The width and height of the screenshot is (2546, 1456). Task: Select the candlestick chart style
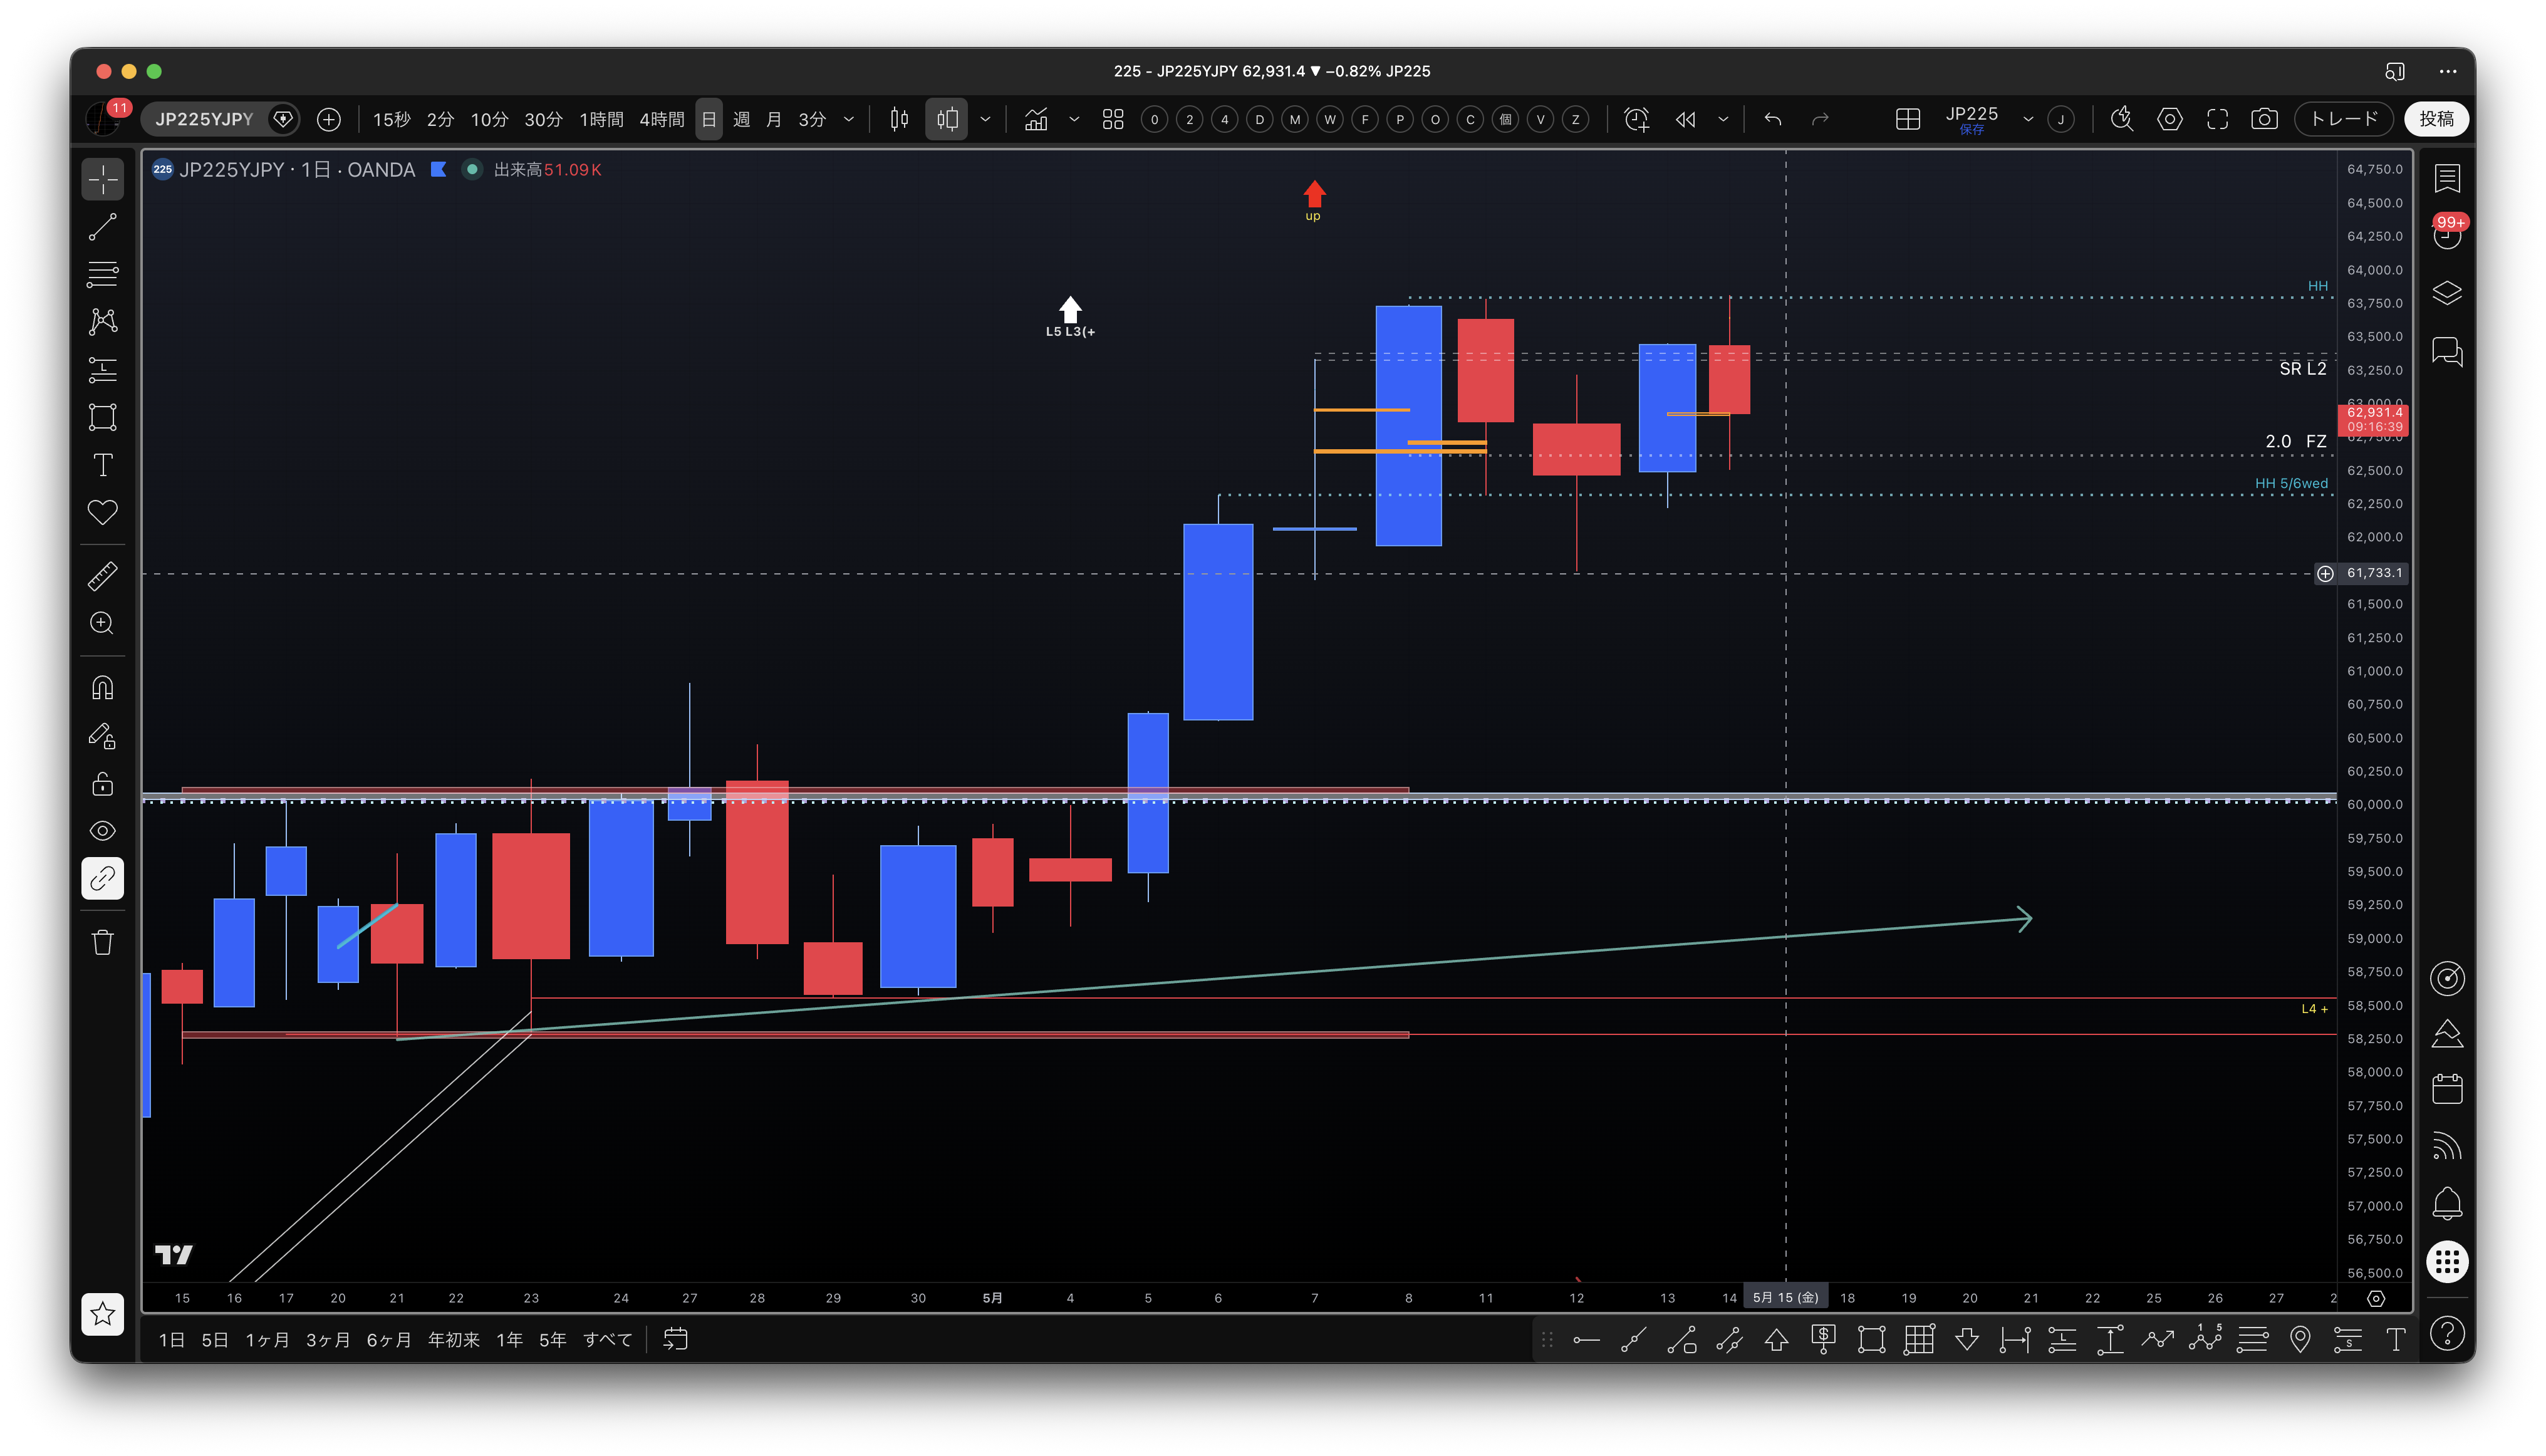point(899,120)
